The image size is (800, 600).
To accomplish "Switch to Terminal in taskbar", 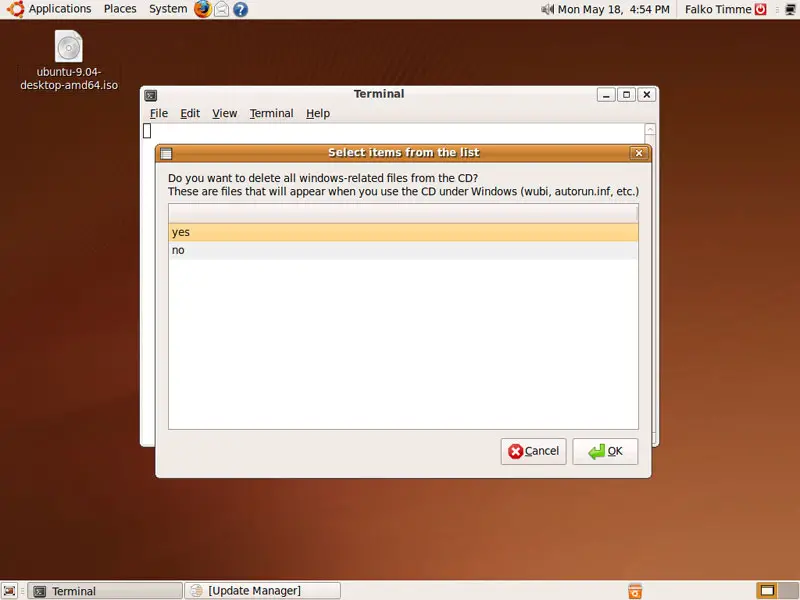I will pos(106,591).
